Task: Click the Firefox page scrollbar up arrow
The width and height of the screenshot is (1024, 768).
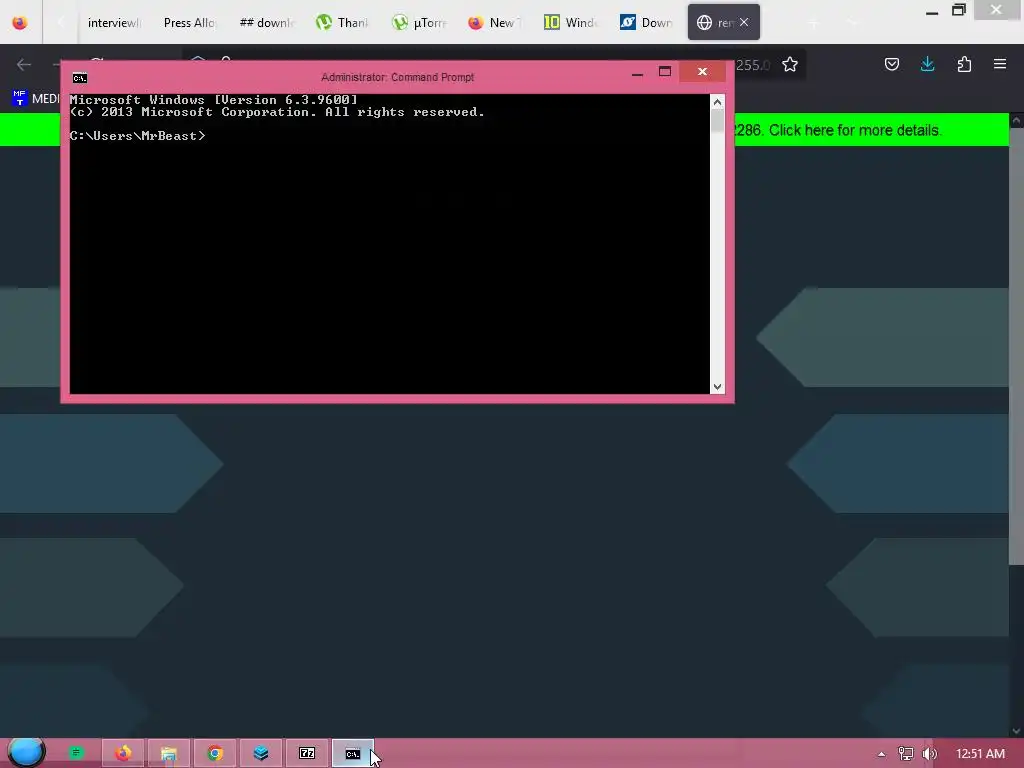Action: click(1016, 121)
